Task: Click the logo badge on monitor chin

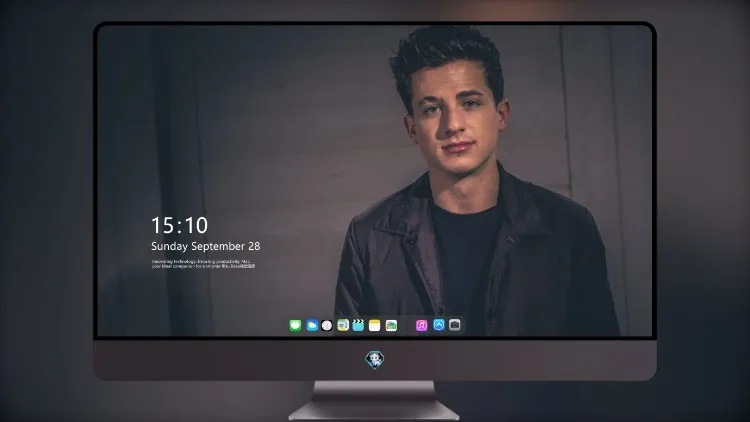Action: (375, 360)
